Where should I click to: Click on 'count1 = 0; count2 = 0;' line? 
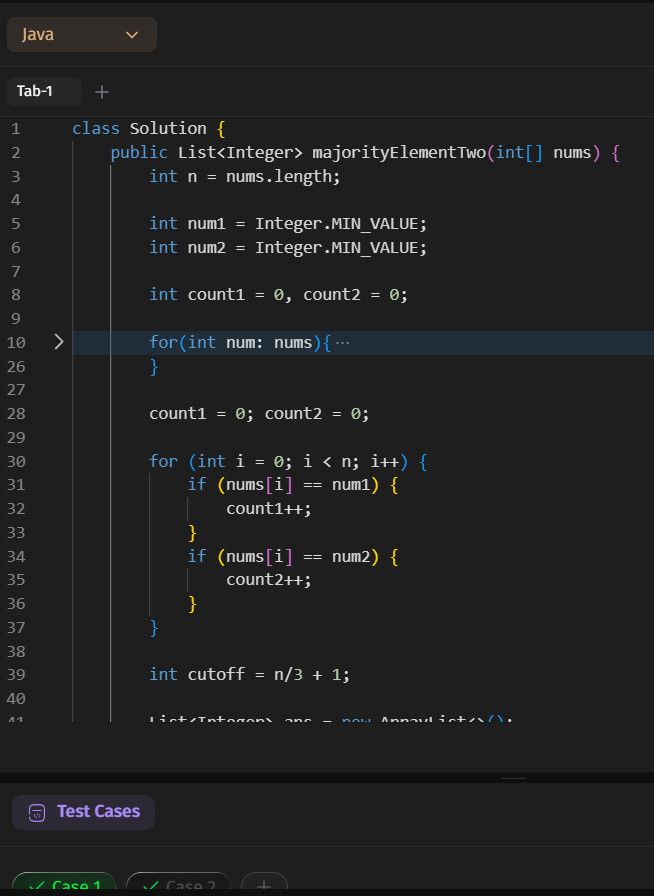coord(260,414)
